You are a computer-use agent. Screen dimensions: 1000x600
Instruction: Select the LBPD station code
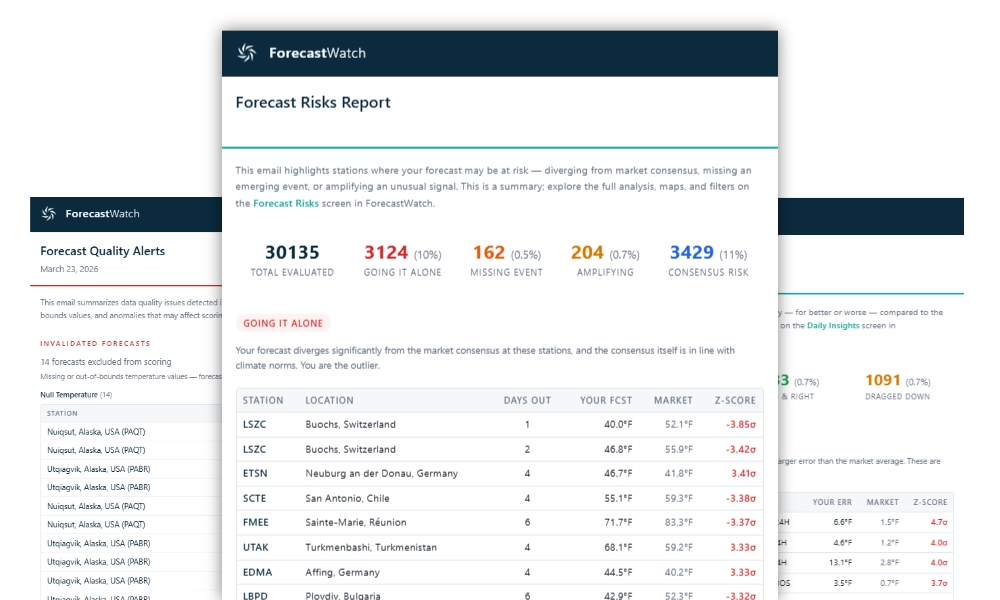[255, 596]
